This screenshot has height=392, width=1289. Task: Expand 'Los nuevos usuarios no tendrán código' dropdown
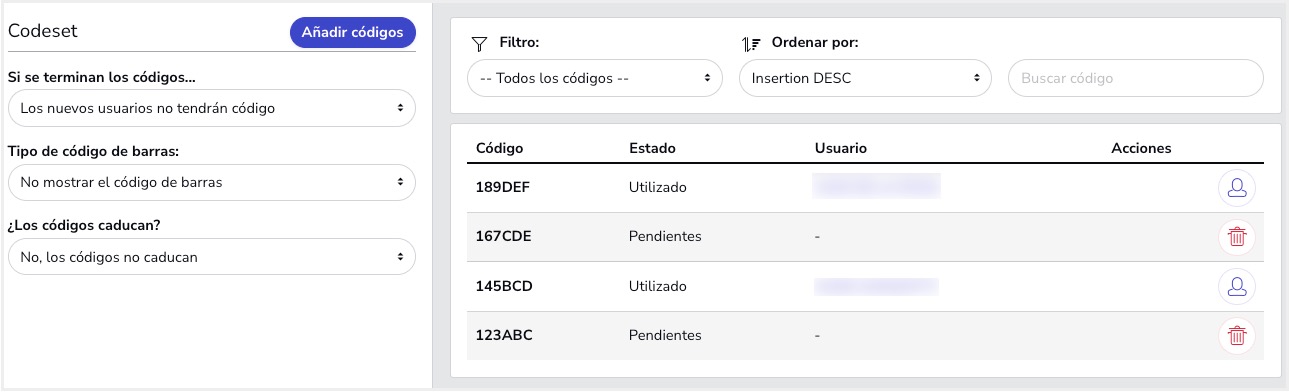[x=211, y=108]
